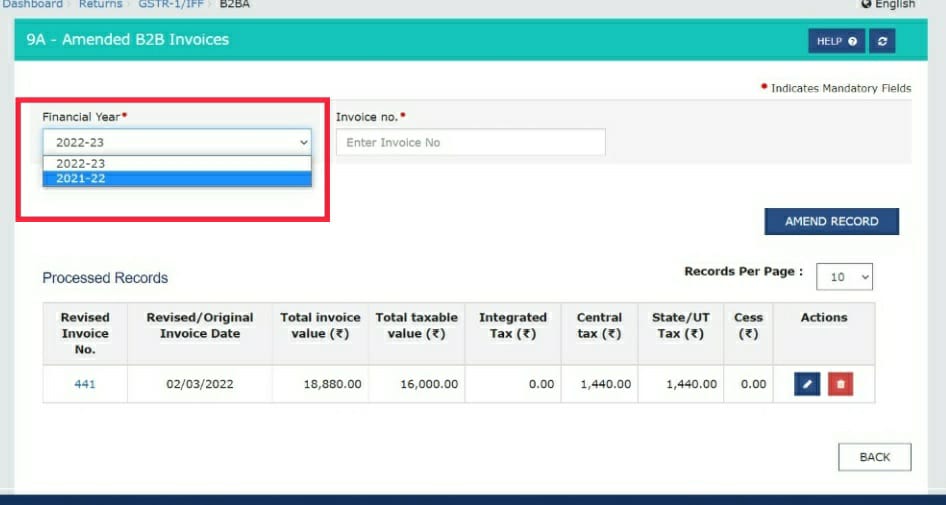Click the refresh icon beside HELP
946x505 pixels.
(881, 41)
